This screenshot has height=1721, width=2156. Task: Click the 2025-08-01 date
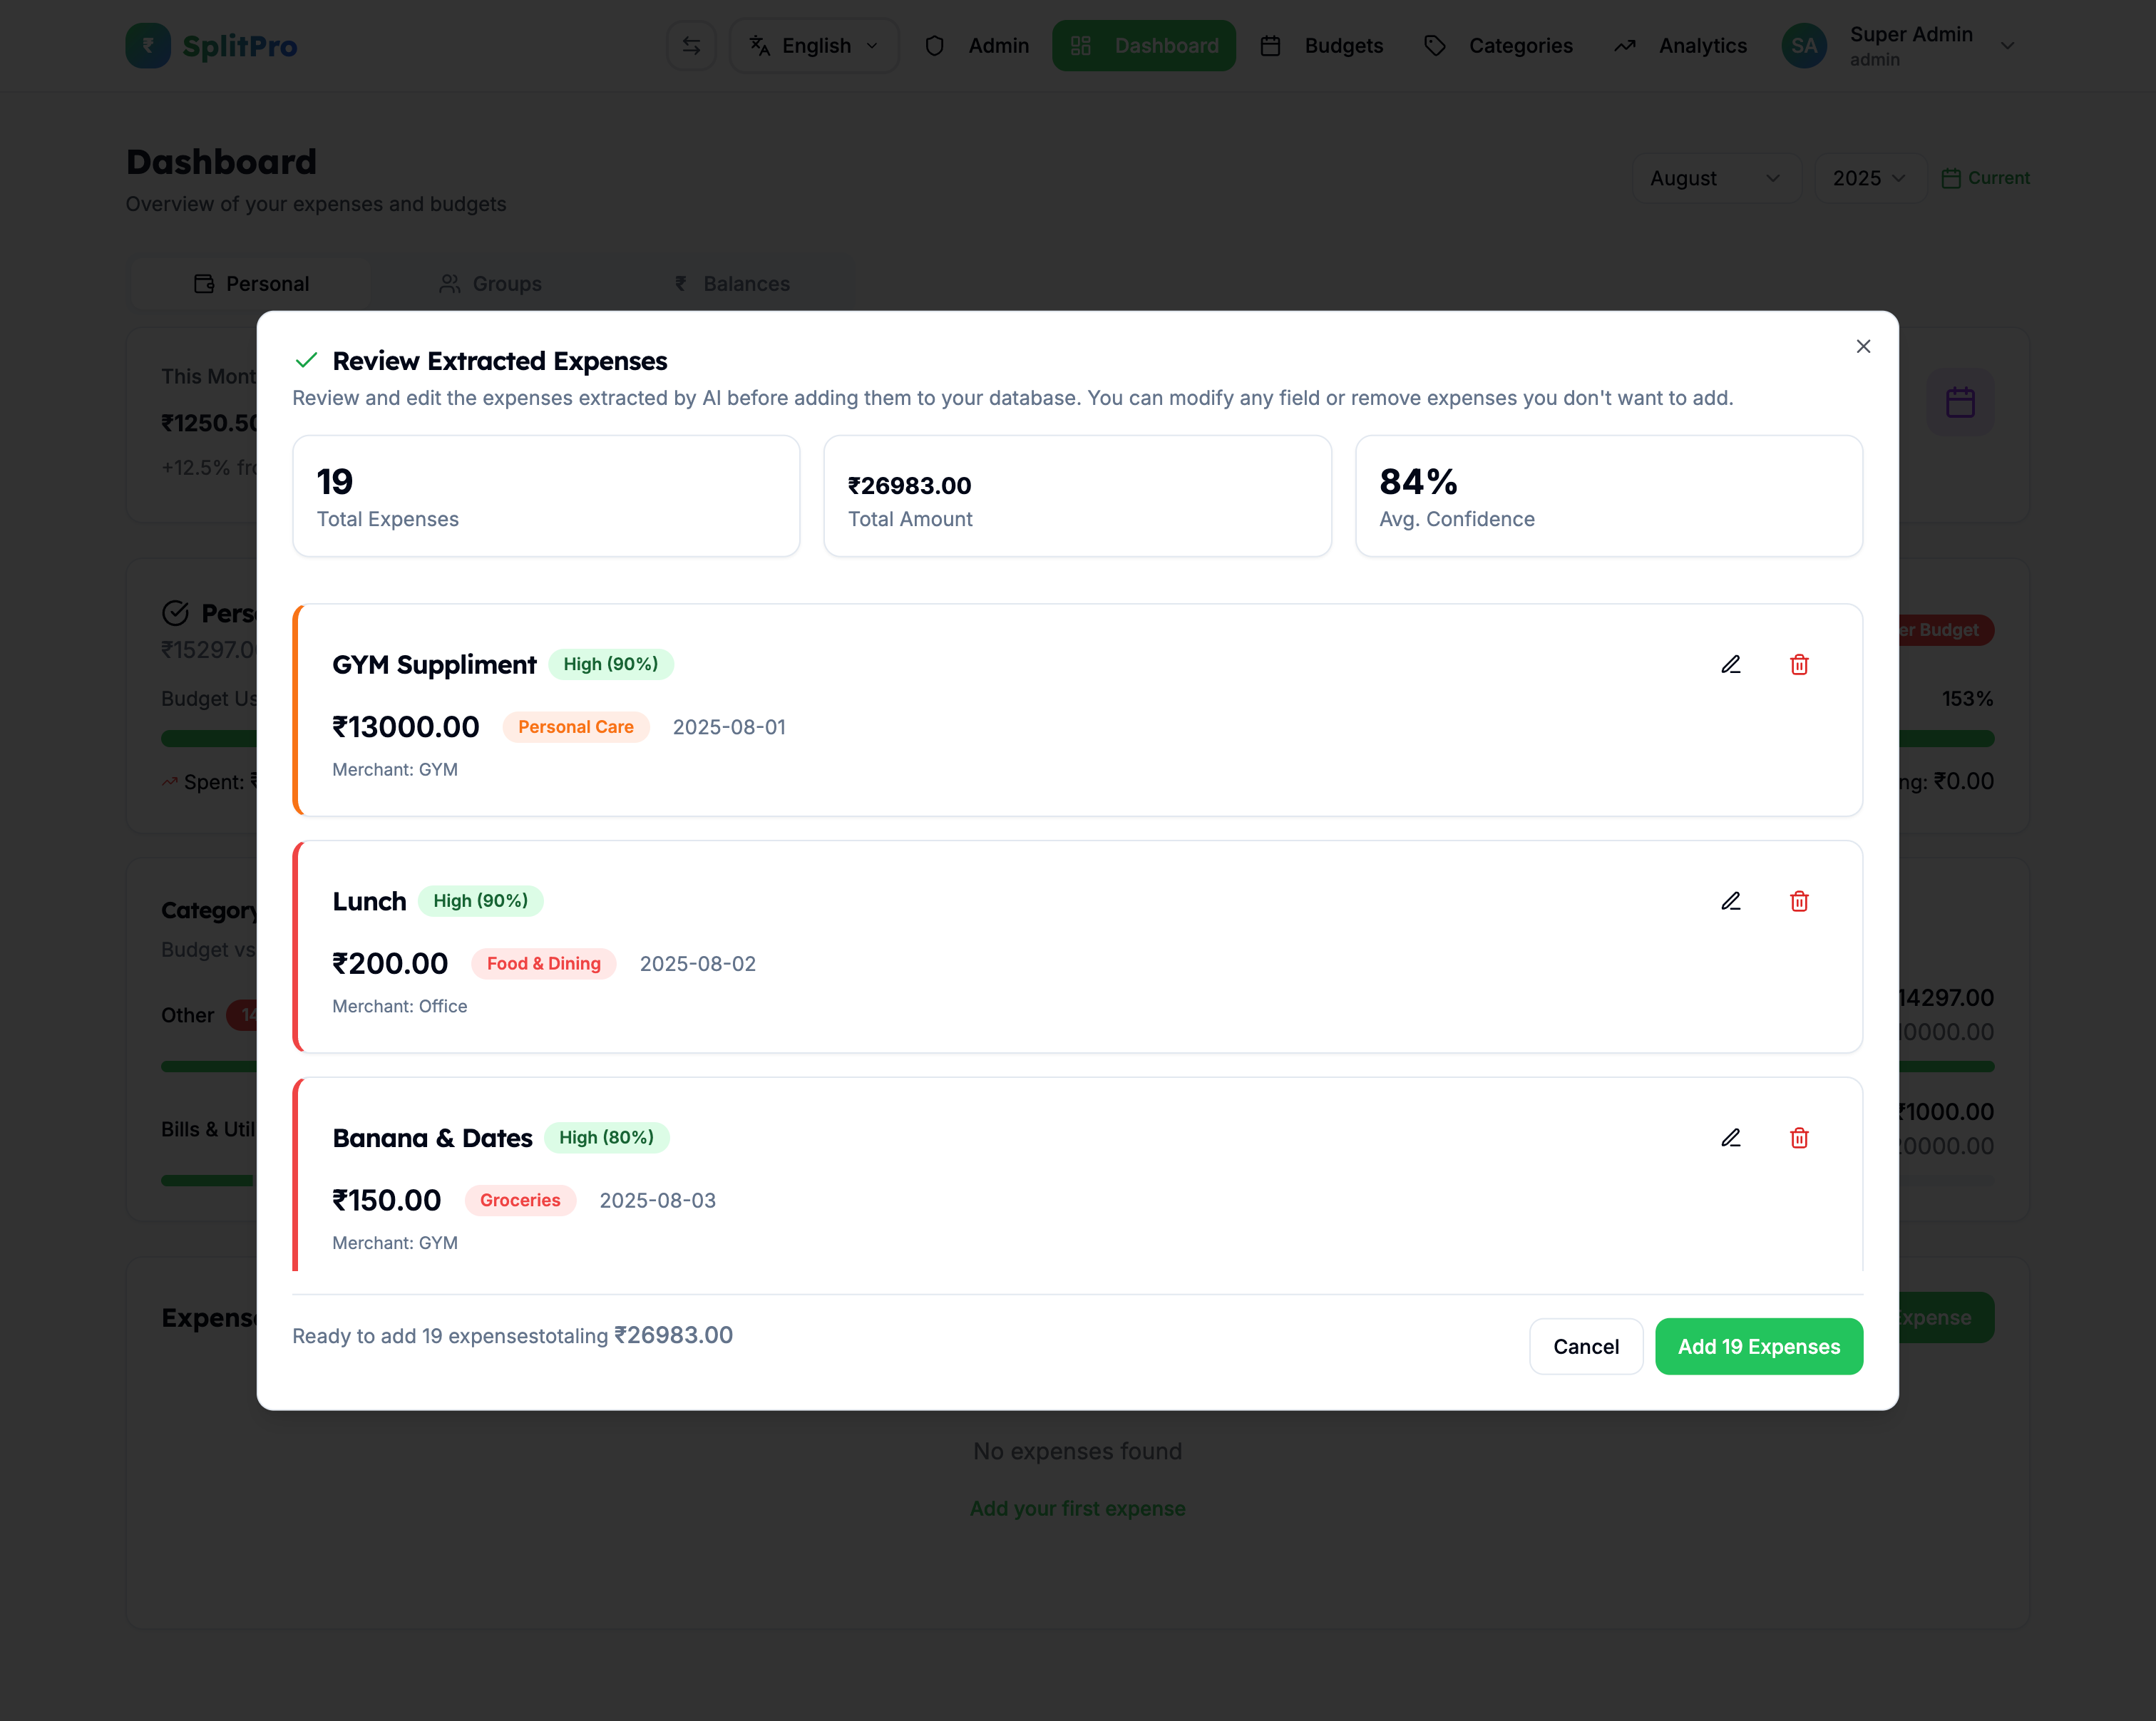pyautogui.click(x=729, y=727)
